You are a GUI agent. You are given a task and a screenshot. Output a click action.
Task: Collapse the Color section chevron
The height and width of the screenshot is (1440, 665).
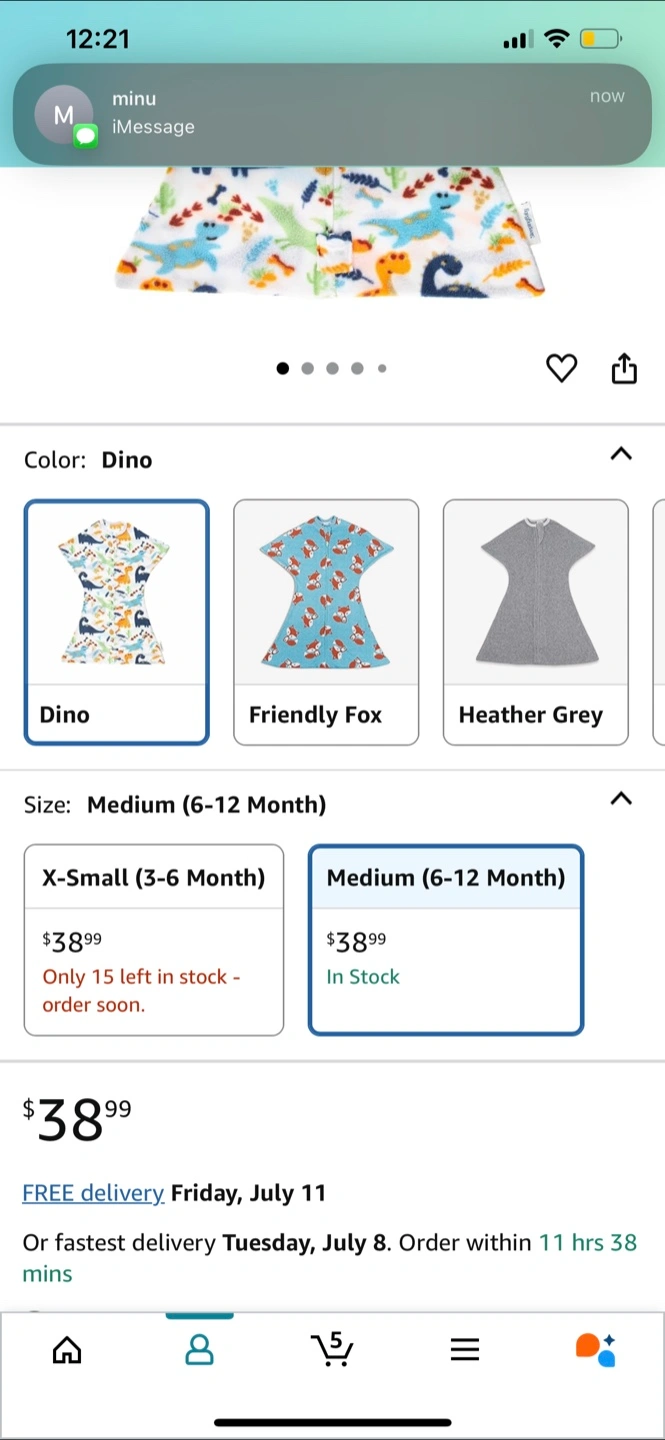[x=621, y=454]
